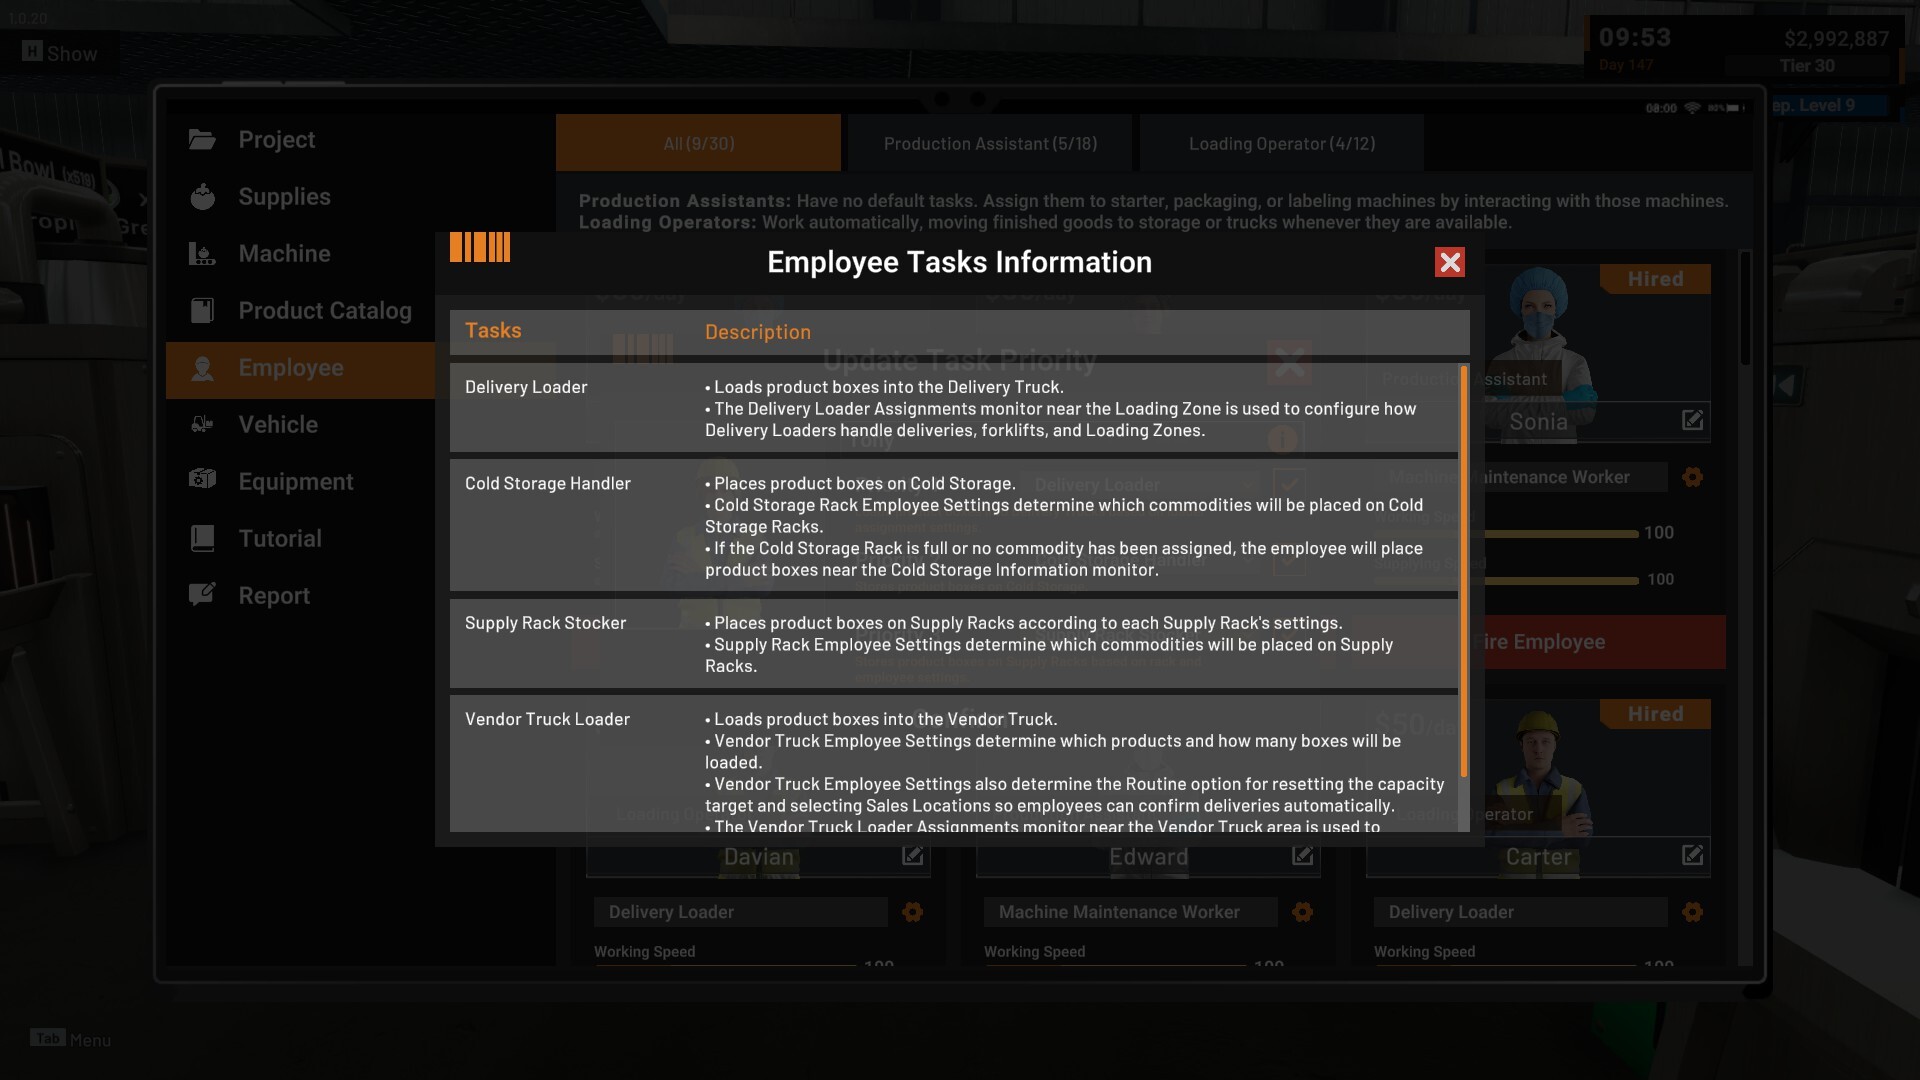This screenshot has height=1080, width=1920.
Task: Switch to Production Assistant (5/18) tab
Action: [990, 143]
